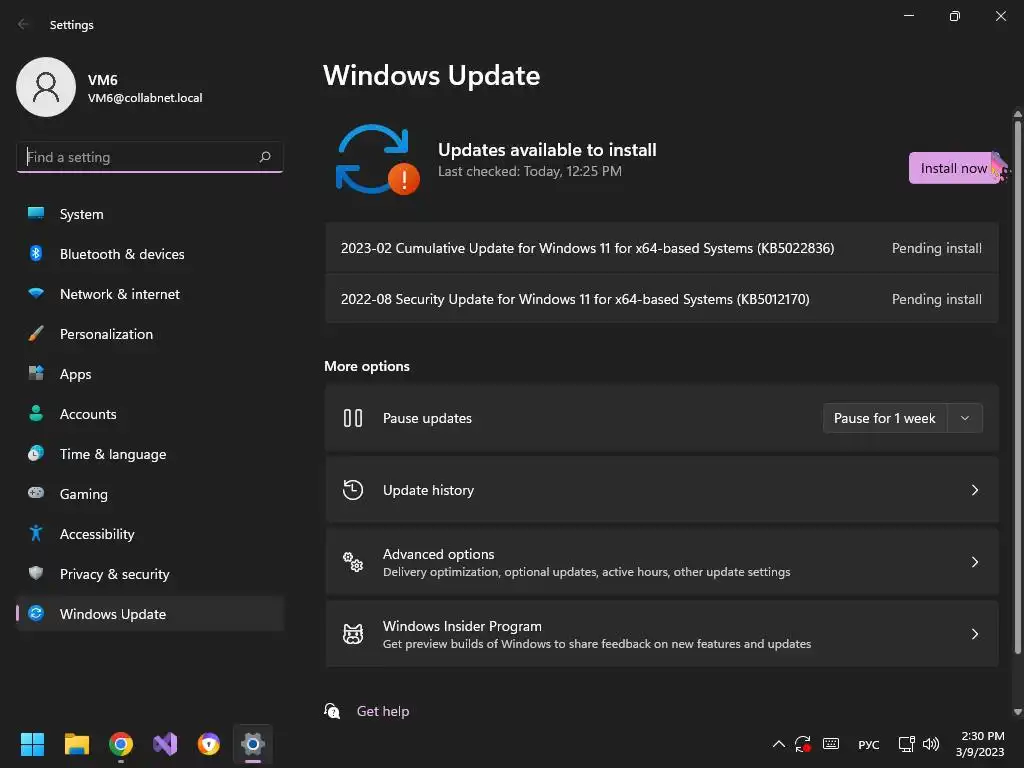Image resolution: width=1024 pixels, height=768 pixels.
Task: Click the vertical scrollbar thumb
Action: 1017,385
